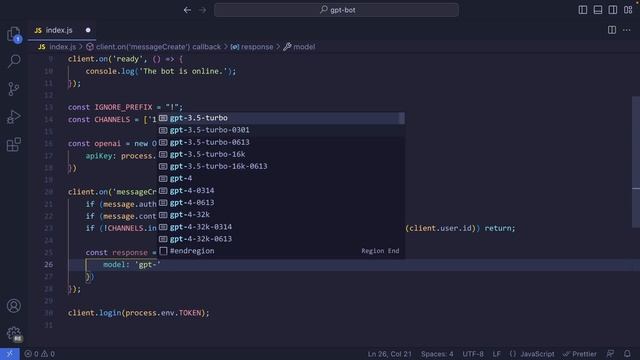This screenshot has width=640, height=360.
Task: Click on 'The bot is online.' string
Action: point(182,71)
